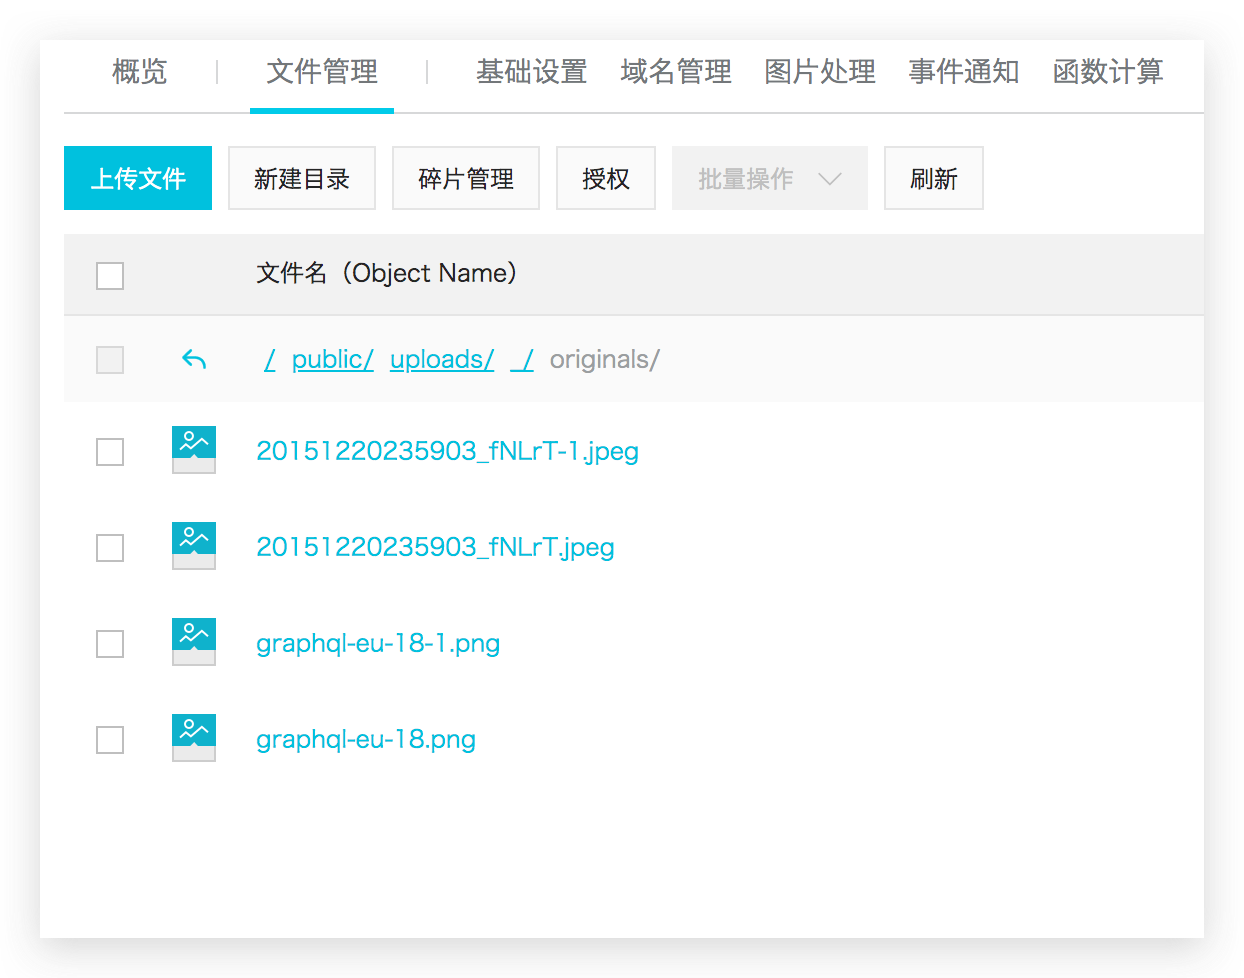Click the 授权 button
1244x978 pixels.
[x=606, y=178]
